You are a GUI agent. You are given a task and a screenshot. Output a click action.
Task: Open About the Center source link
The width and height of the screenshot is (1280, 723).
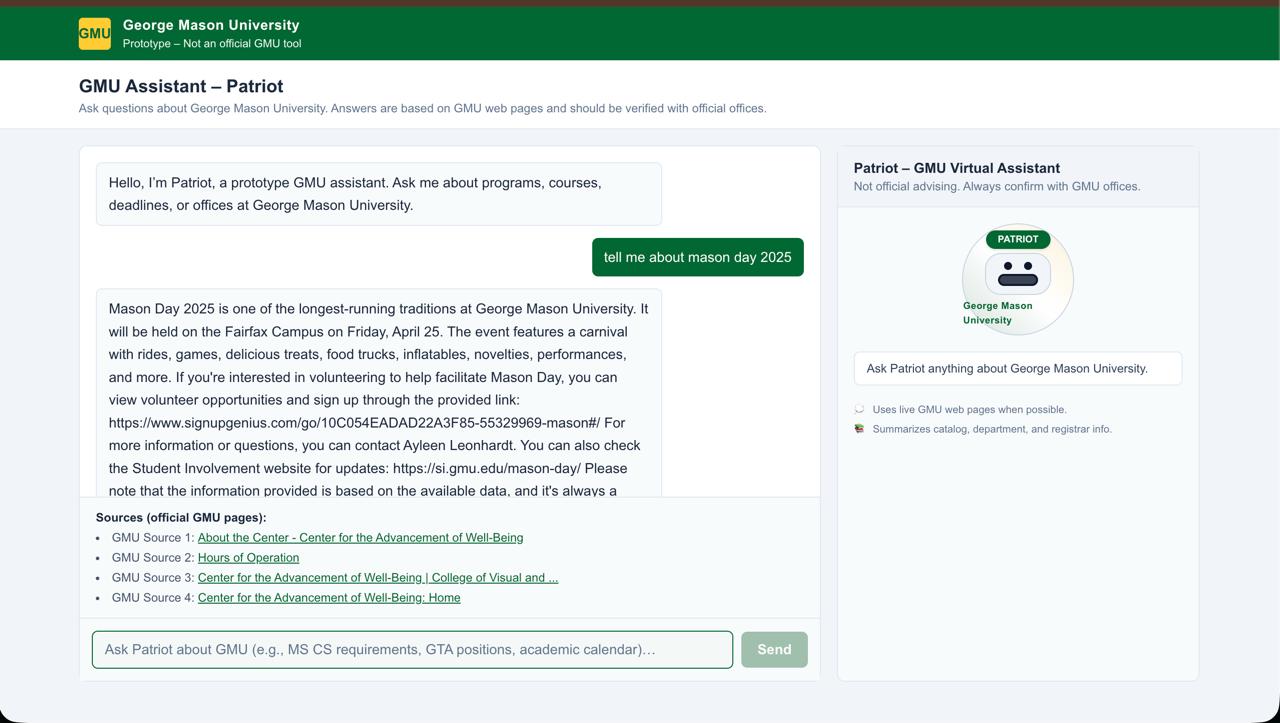point(360,538)
